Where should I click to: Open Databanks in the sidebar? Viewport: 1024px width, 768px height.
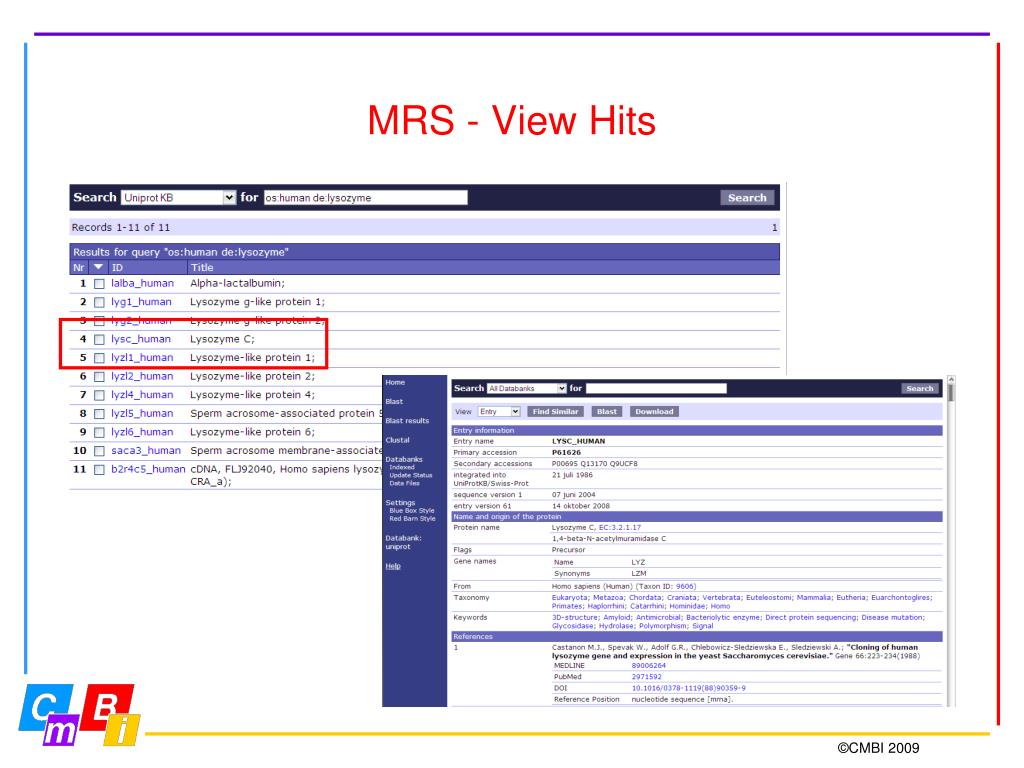(404, 459)
